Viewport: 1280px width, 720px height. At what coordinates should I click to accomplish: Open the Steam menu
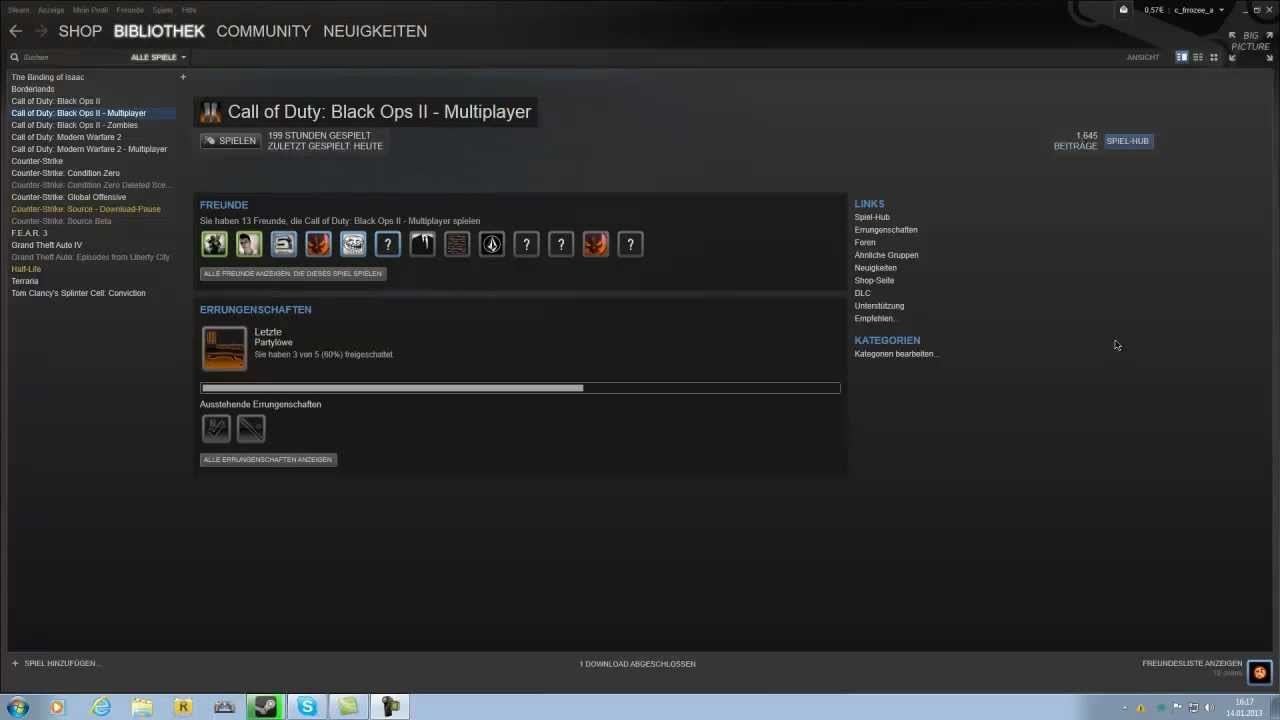pos(19,10)
